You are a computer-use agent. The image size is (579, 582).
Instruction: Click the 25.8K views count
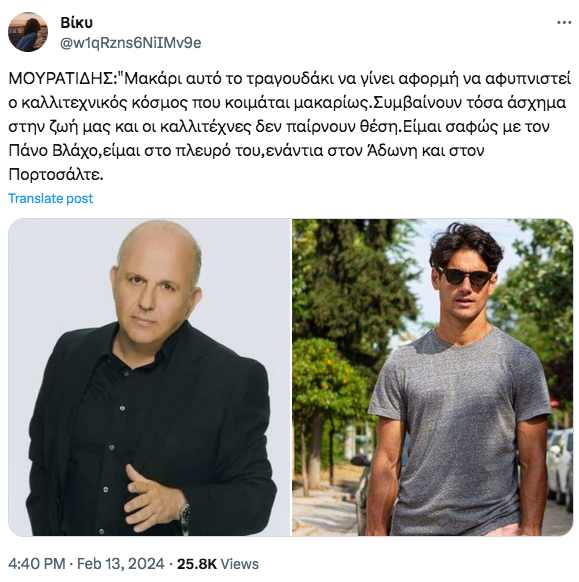pos(196,564)
